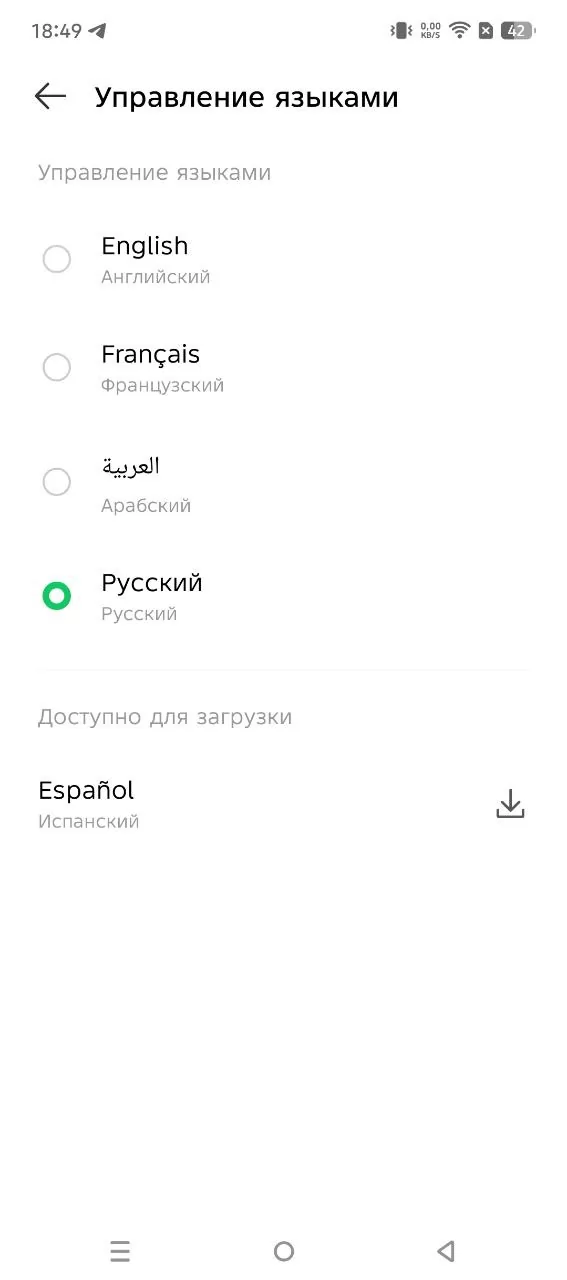Tap the network speed KB/S indicator

point(431,30)
